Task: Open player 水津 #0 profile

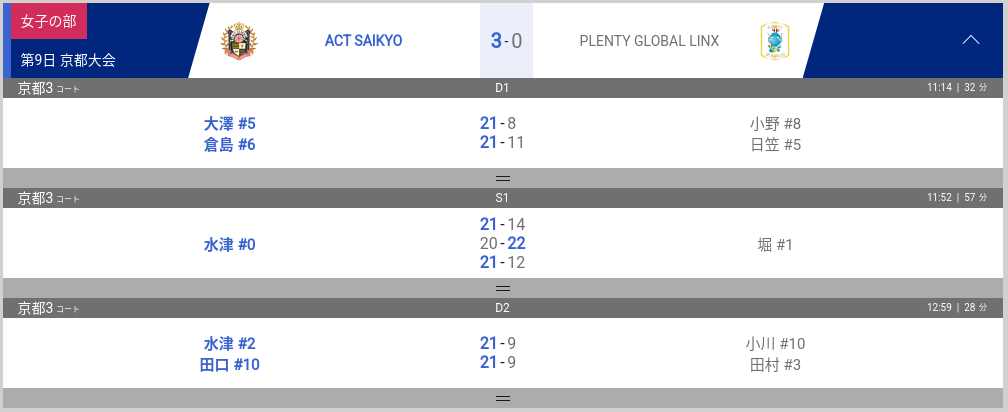Action: [x=230, y=244]
